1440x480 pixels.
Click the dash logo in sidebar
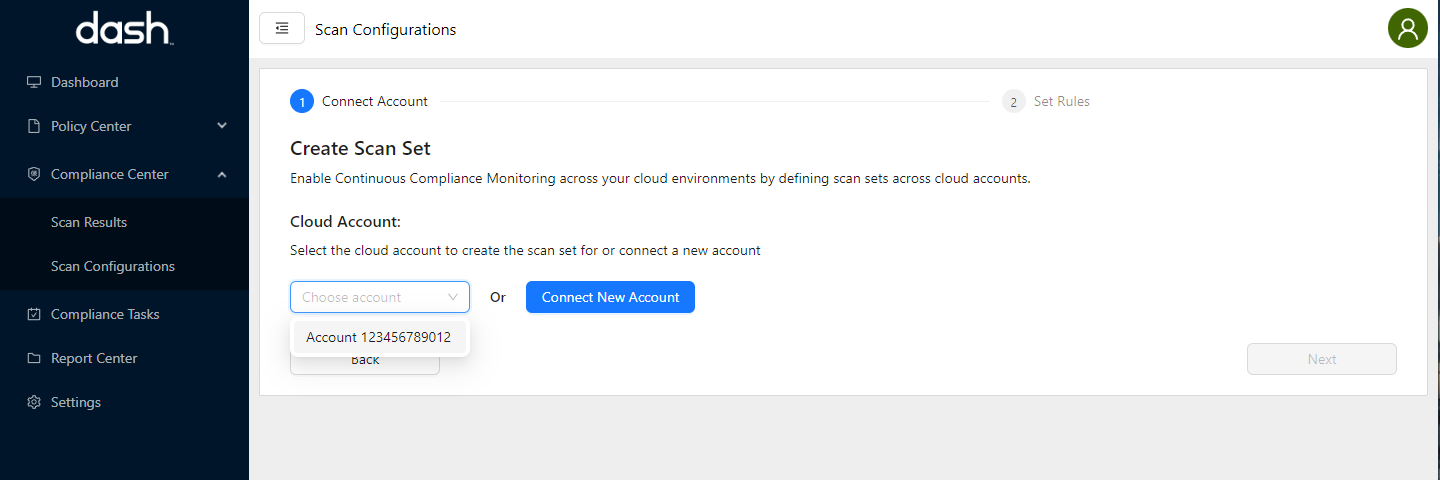124,29
